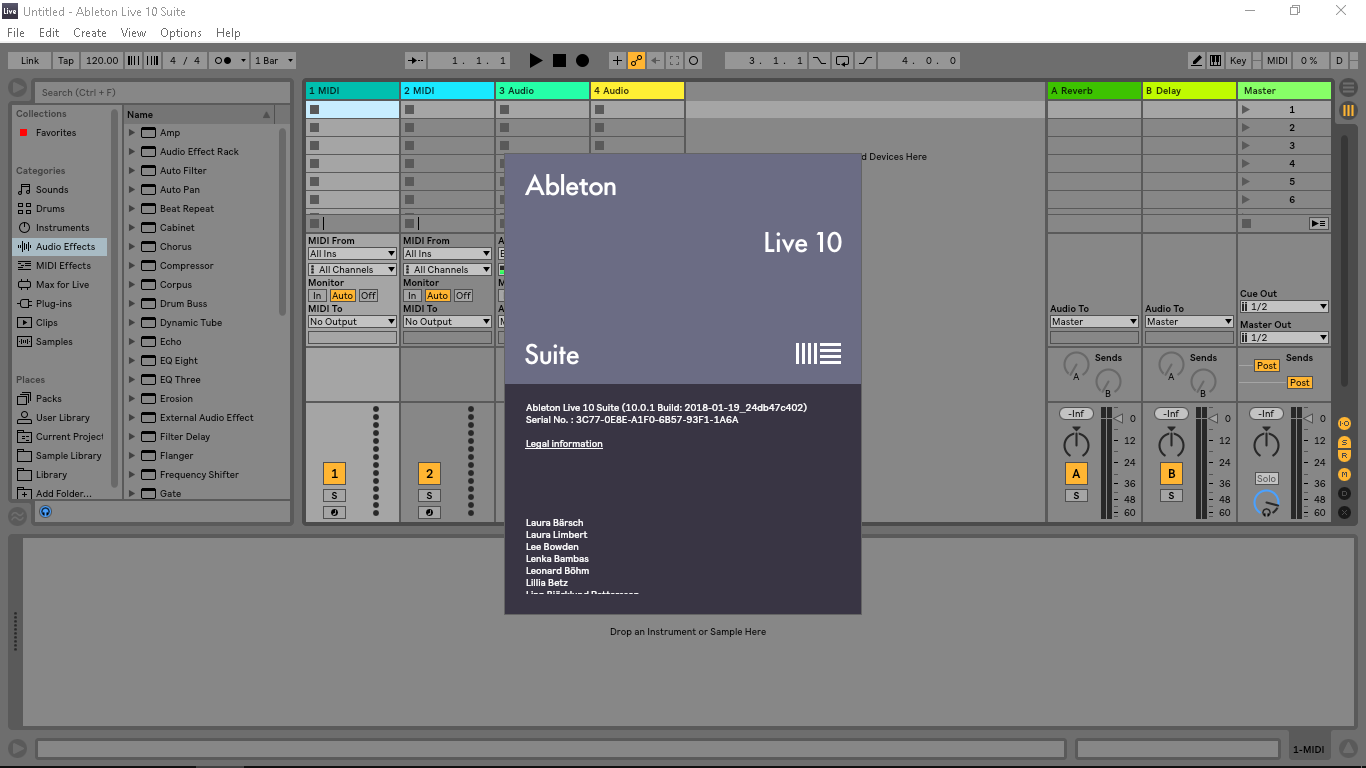Adjust the Master Preview/Cue volume knob

click(x=1267, y=504)
